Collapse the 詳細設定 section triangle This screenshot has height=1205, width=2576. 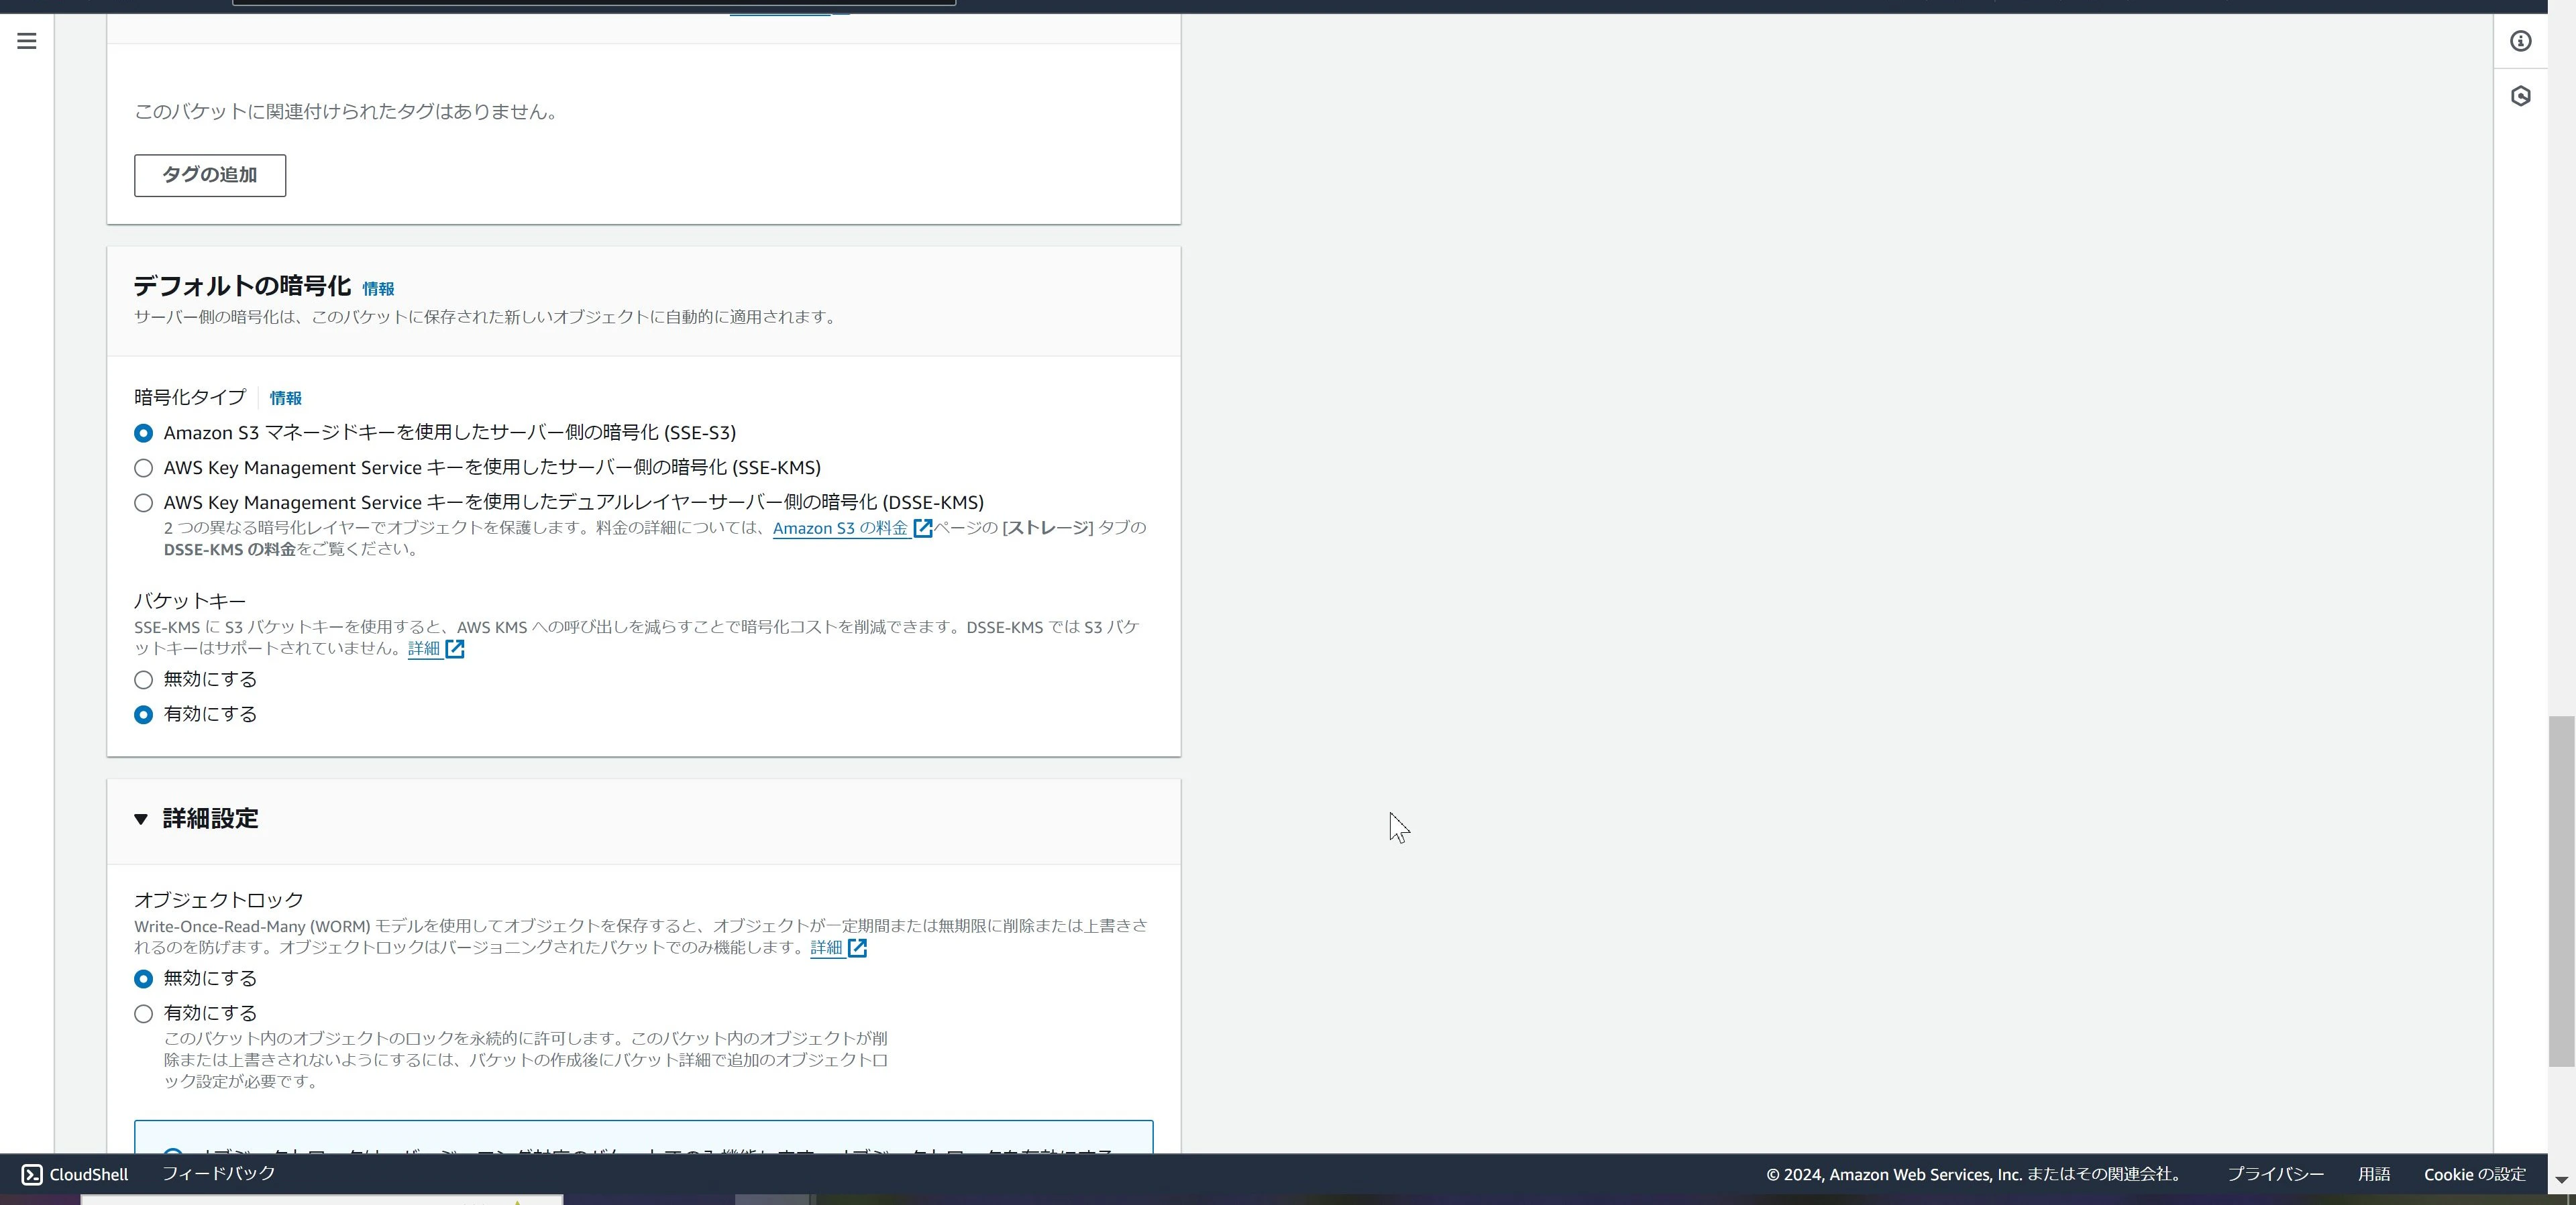pos(141,819)
